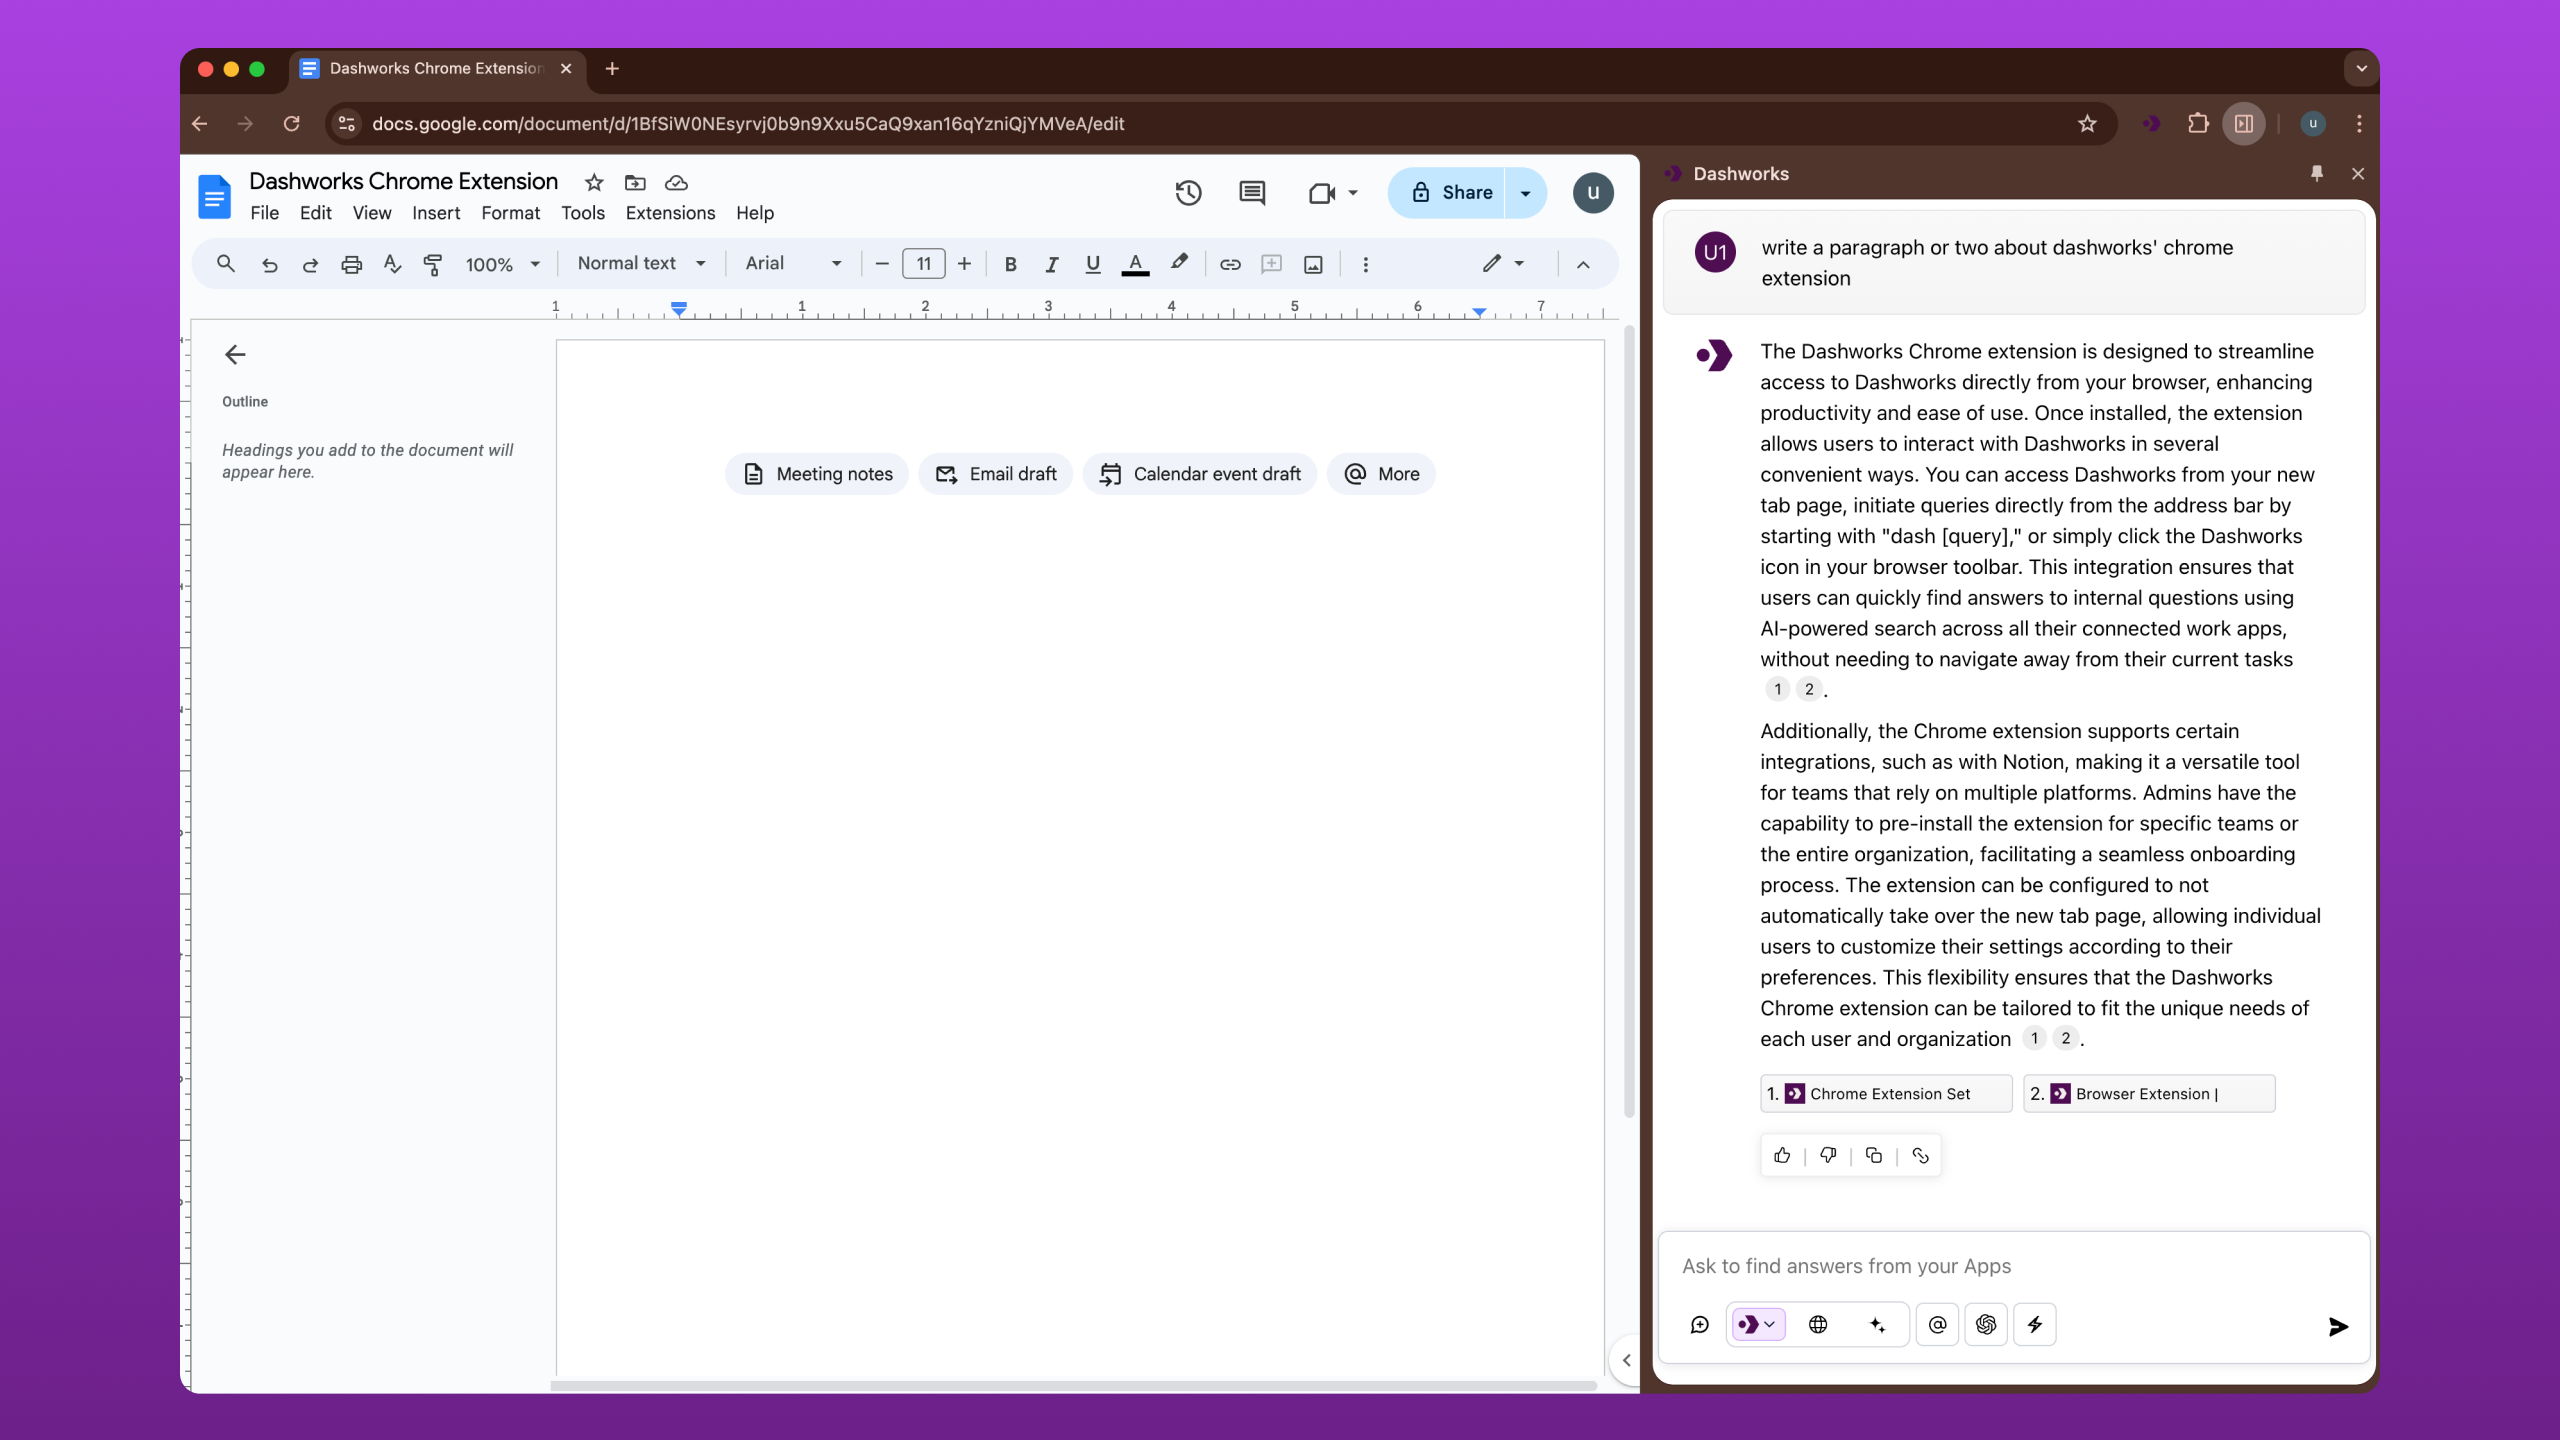Click thumbs up on Dashworks response
The width and height of the screenshot is (2560, 1440).
point(1782,1156)
